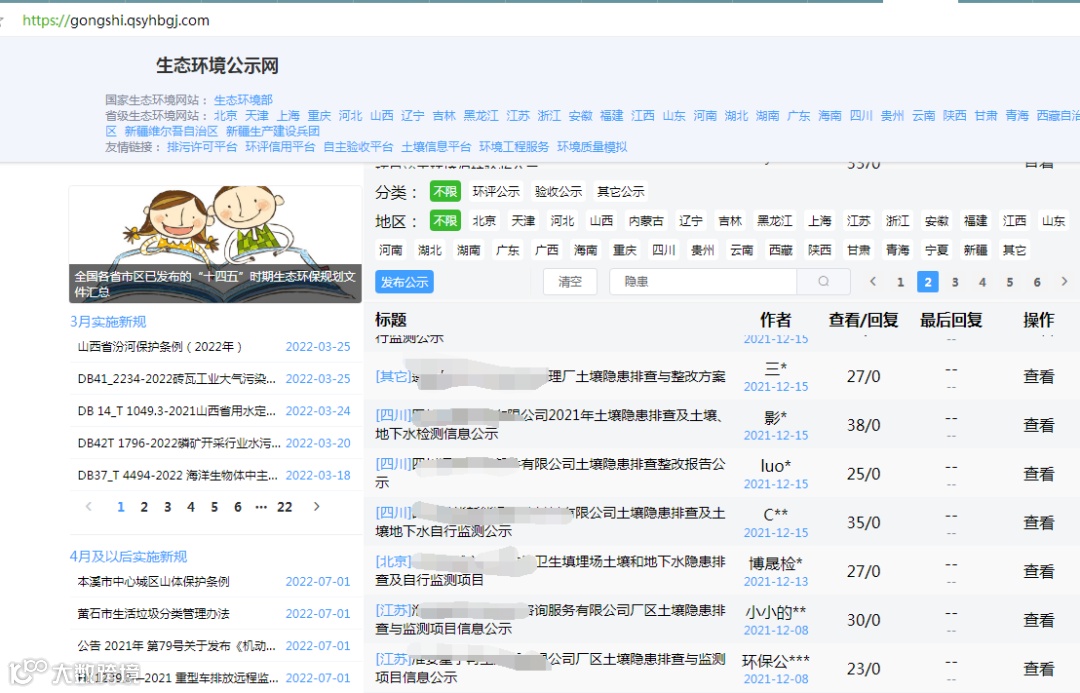
Task: Go to notice page 6
Action: [1037, 282]
